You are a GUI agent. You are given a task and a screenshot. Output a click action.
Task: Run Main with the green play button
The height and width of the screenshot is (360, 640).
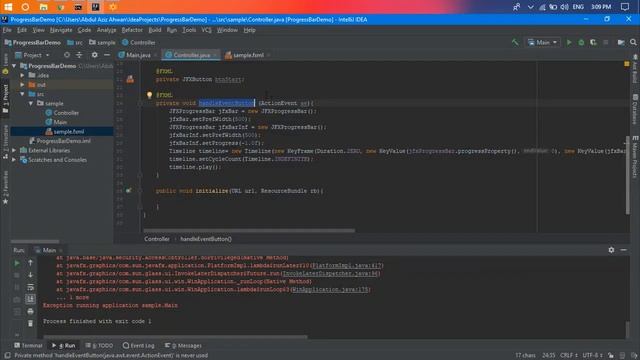click(x=569, y=42)
